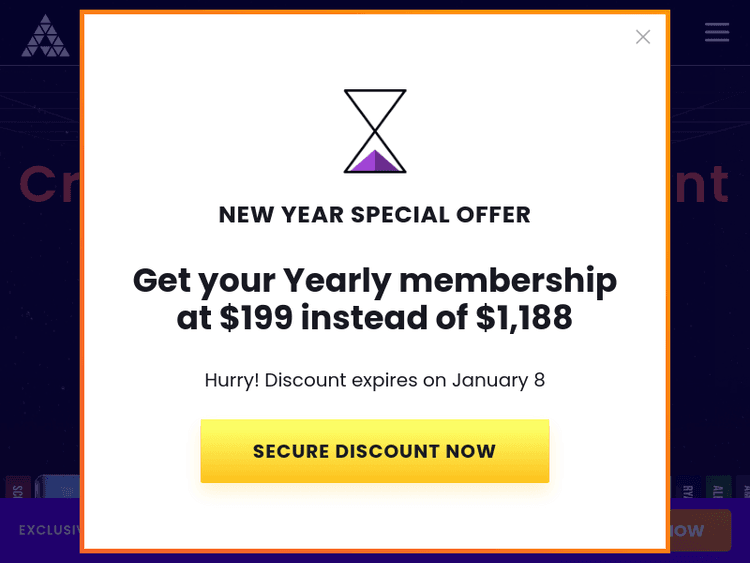
Task: Click the $1,188 original price text
Action: (524, 318)
